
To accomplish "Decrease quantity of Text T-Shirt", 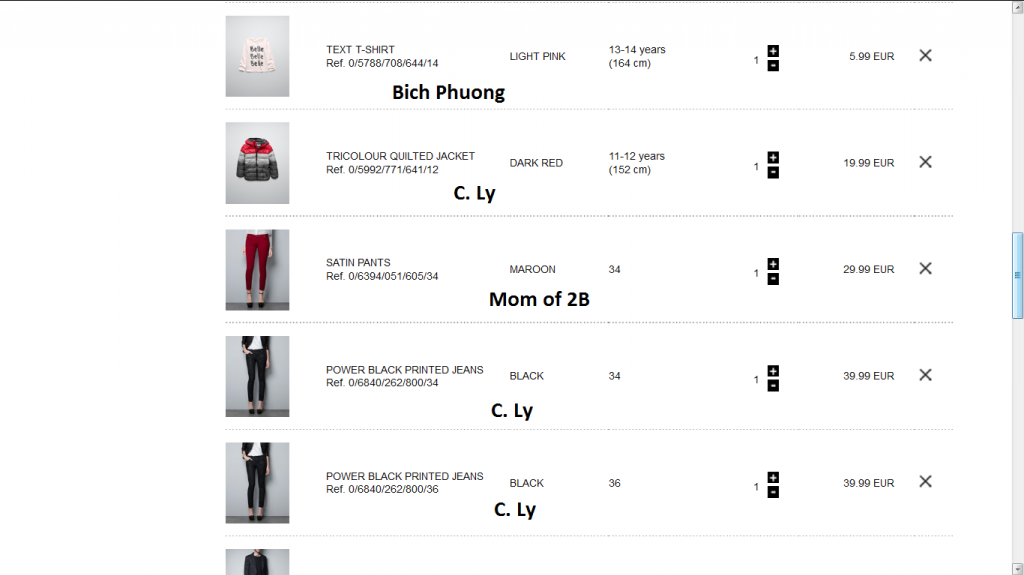I will click(x=773, y=65).
